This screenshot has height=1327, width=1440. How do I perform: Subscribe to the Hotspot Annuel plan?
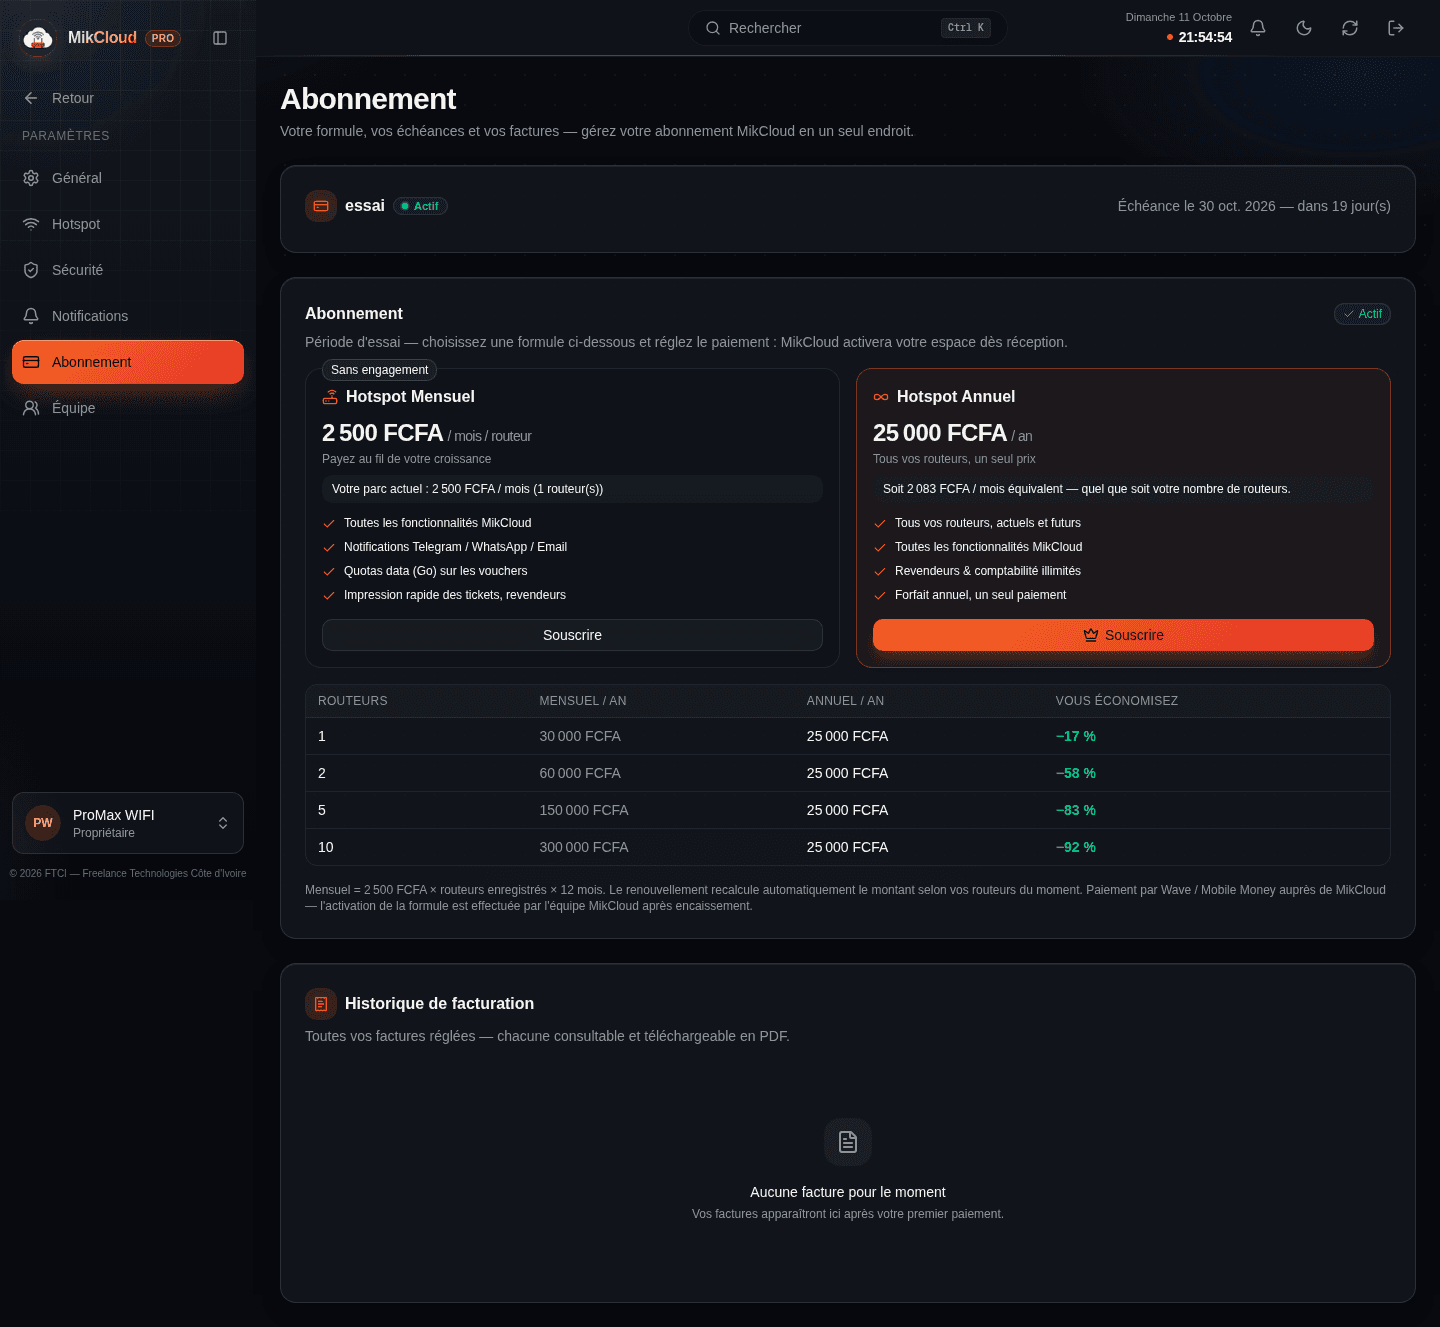(1123, 635)
